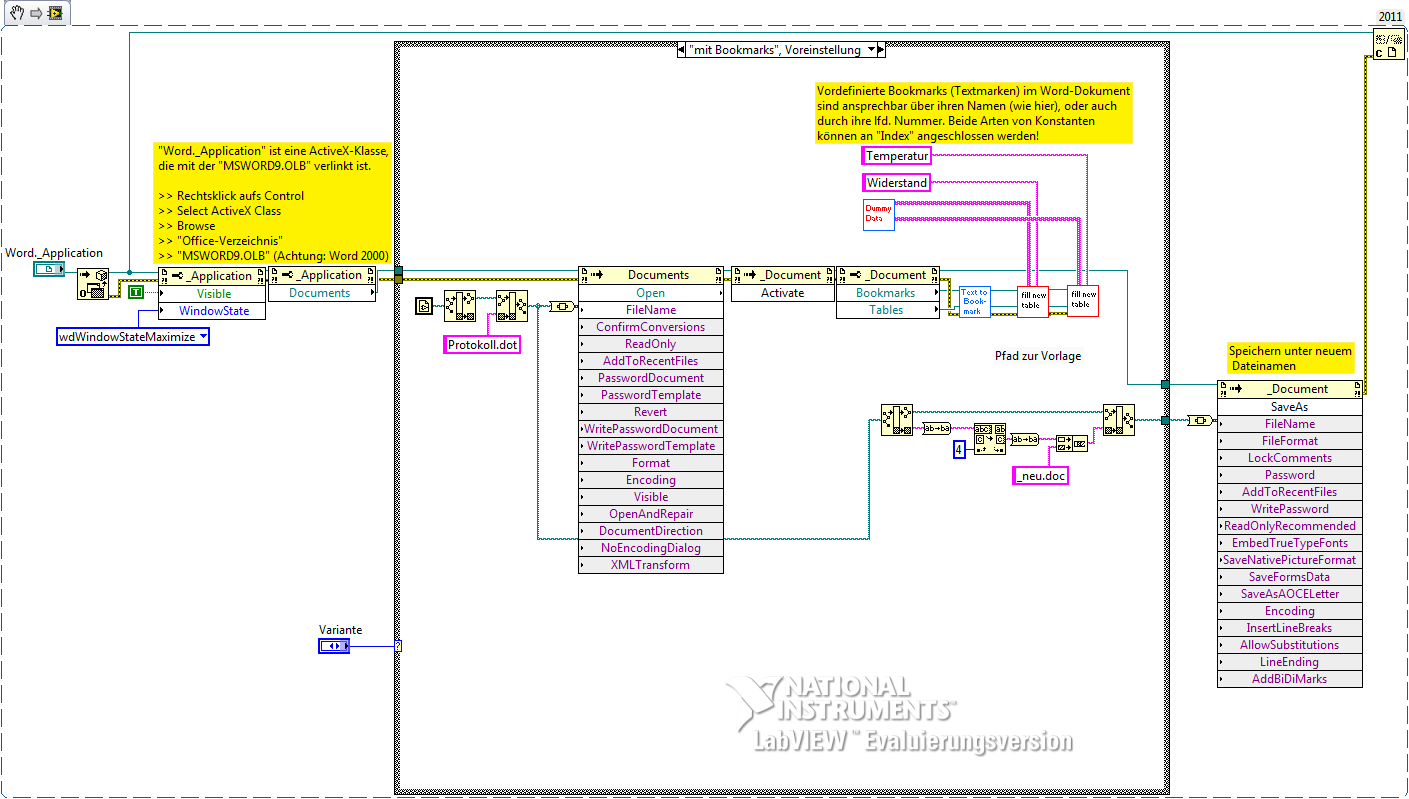Screen dimensions: 1409x799
Task: Click the Activate method of _Document node
Action: 783,293
